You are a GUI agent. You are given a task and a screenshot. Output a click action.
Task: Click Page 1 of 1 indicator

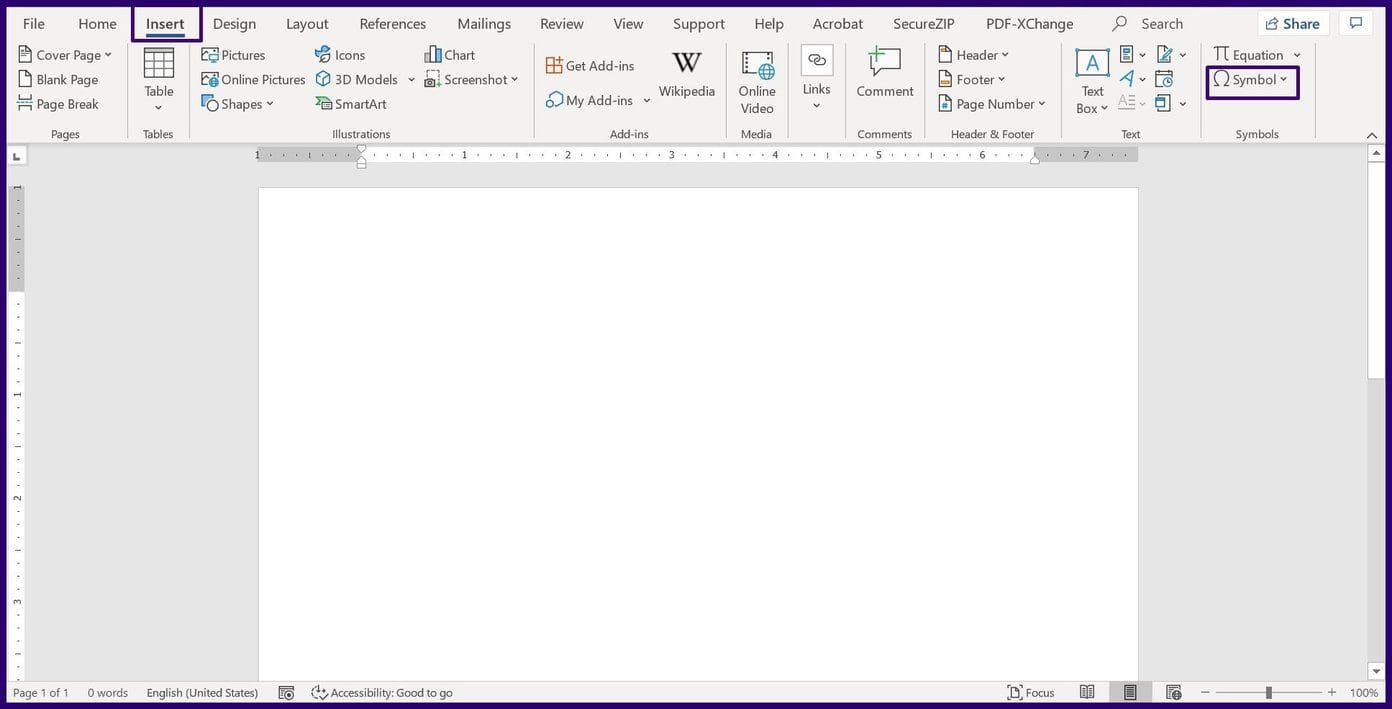point(41,692)
